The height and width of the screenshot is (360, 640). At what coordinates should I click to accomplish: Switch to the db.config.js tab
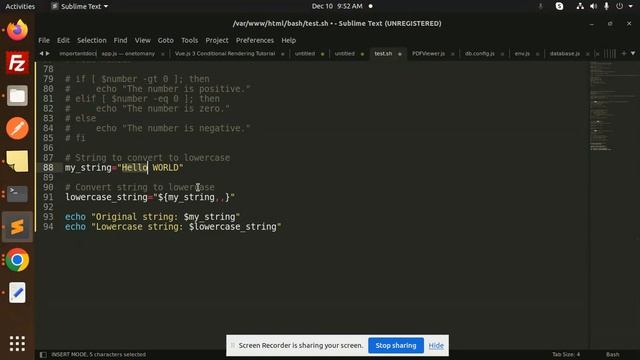point(480,53)
